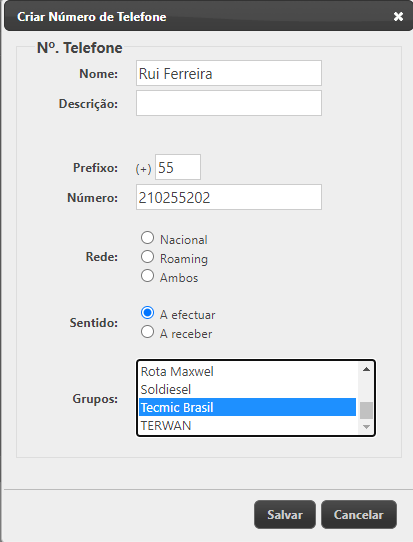Close the Criar Número de Telefone dialog
This screenshot has height=542, width=413.
398,16
